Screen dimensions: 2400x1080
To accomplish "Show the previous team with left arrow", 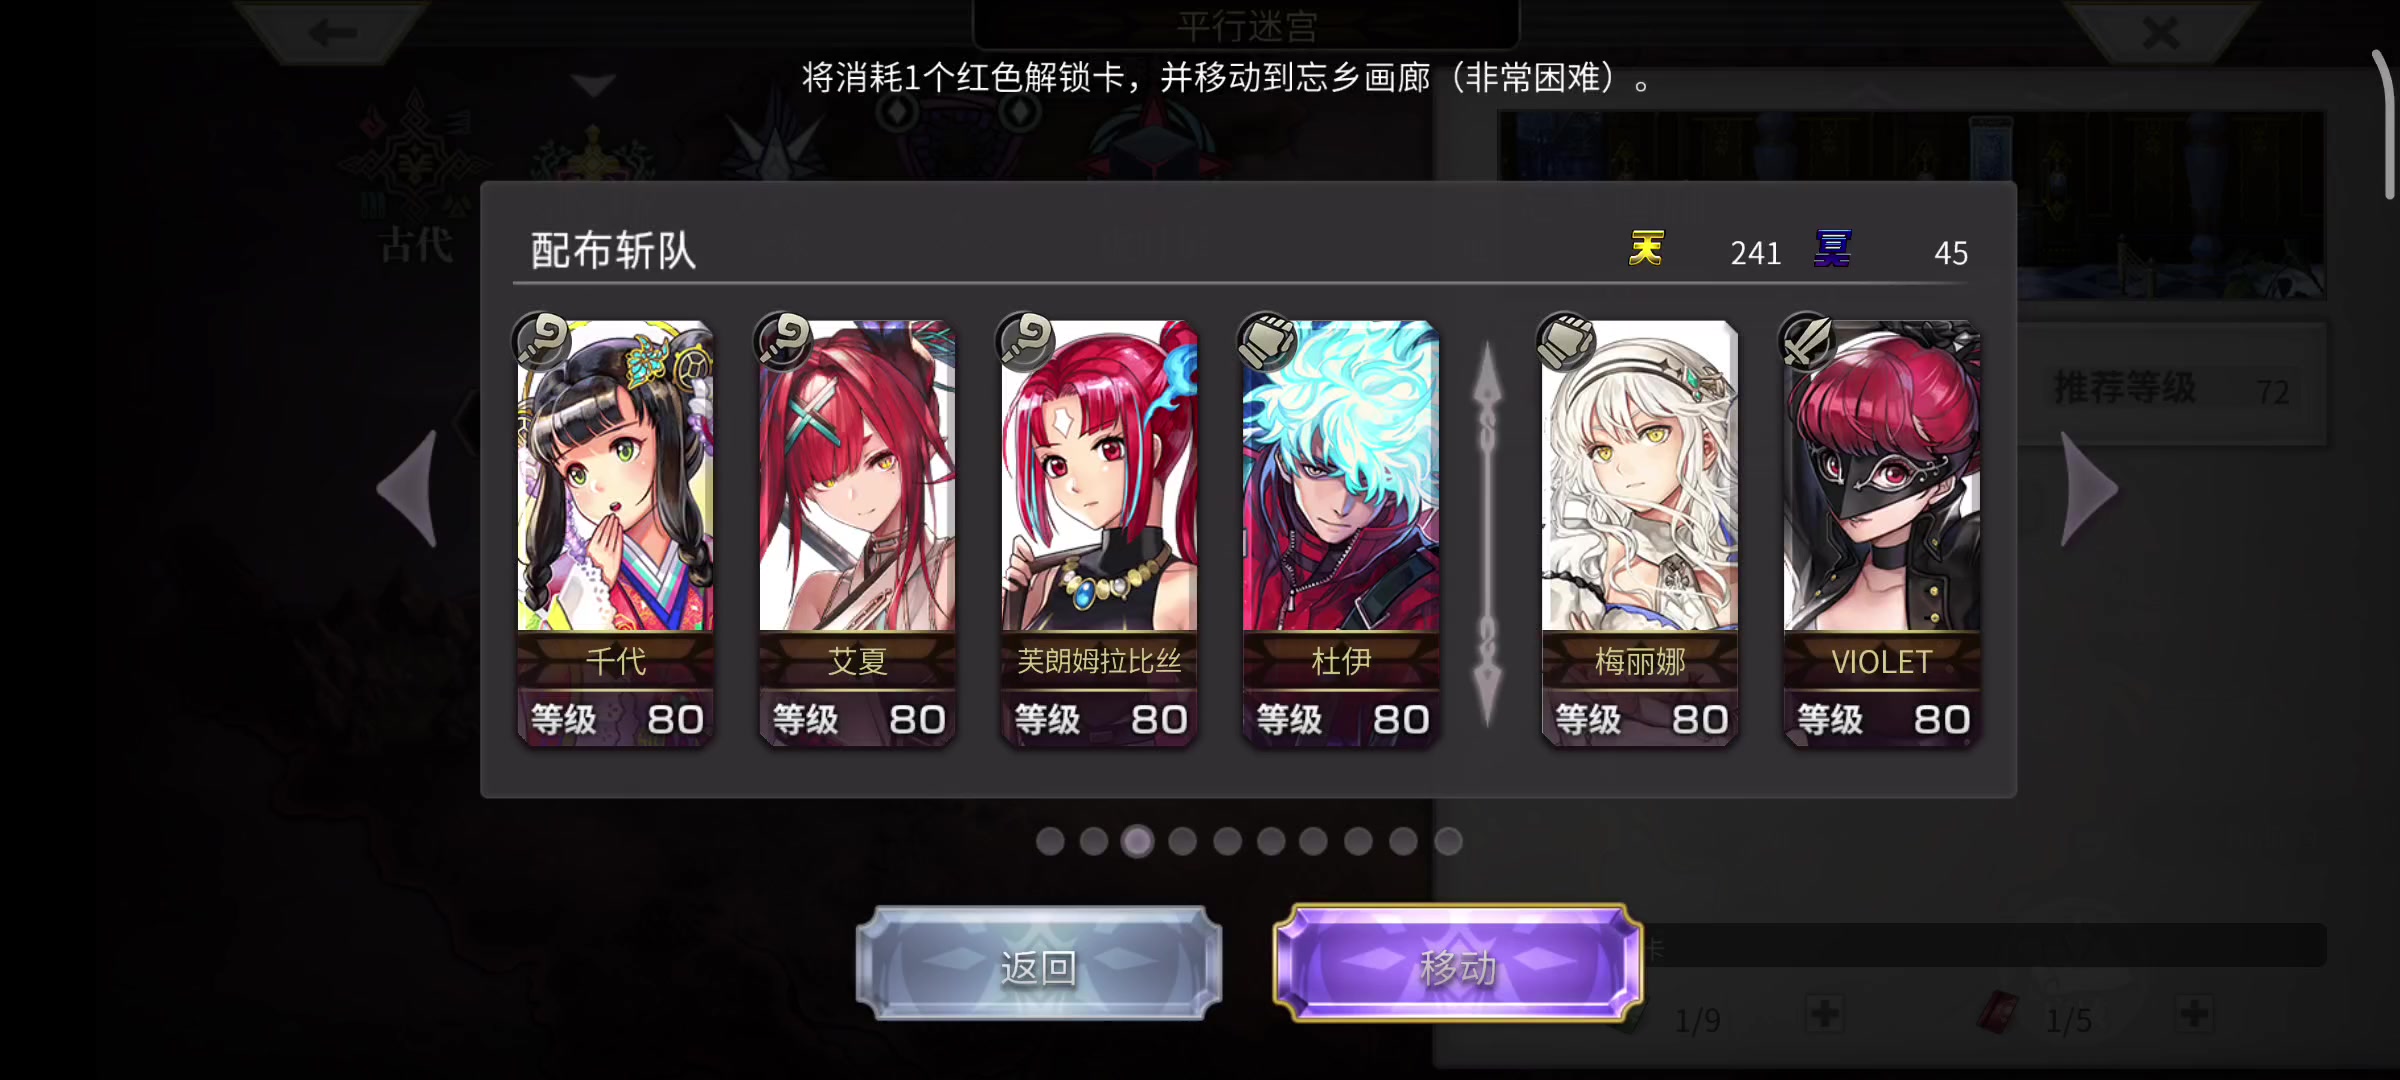I will click(x=408, y=489).
